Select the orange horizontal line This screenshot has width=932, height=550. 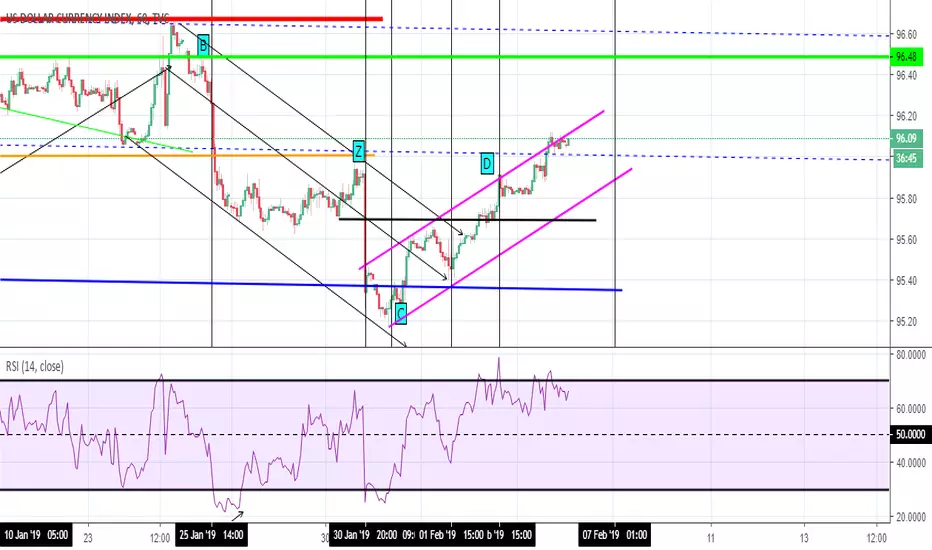coord(187,156)
